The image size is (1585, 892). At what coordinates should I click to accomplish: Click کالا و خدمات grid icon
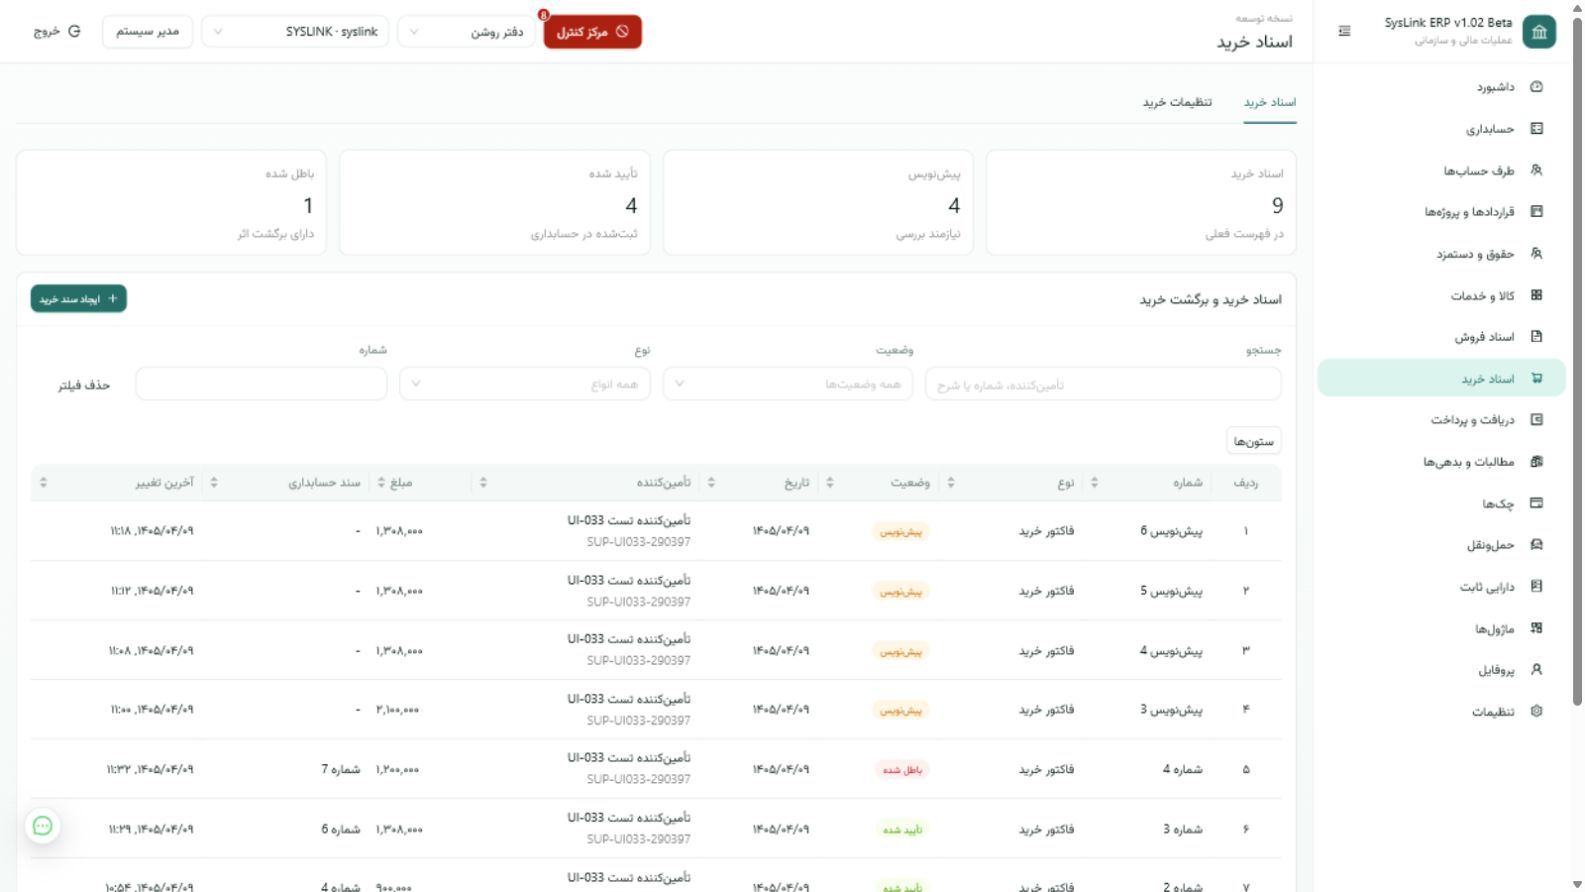tap(1537, 295)
